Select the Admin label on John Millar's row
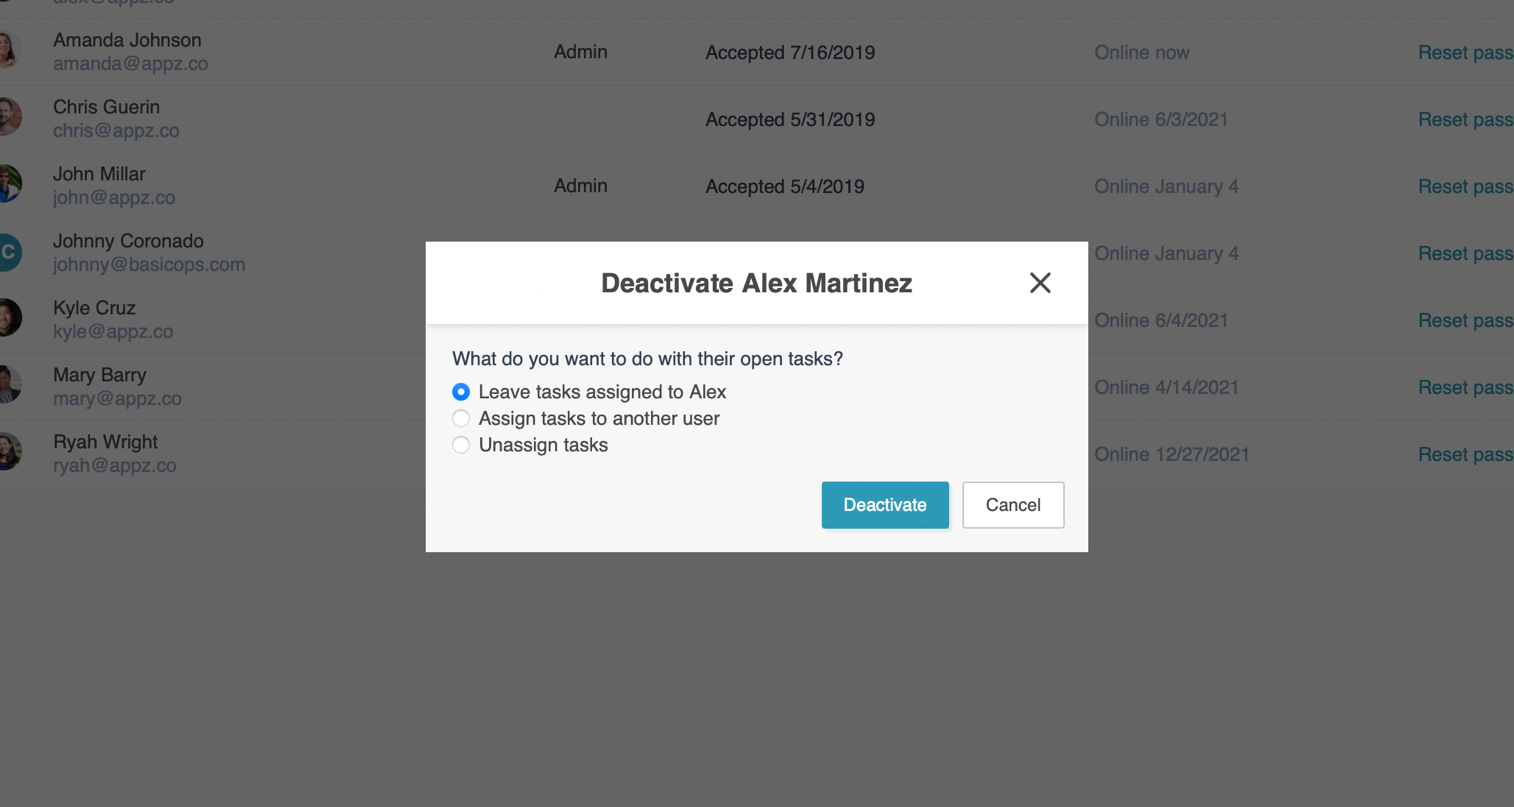1514x807 pixels. click(x=580, y=185)
